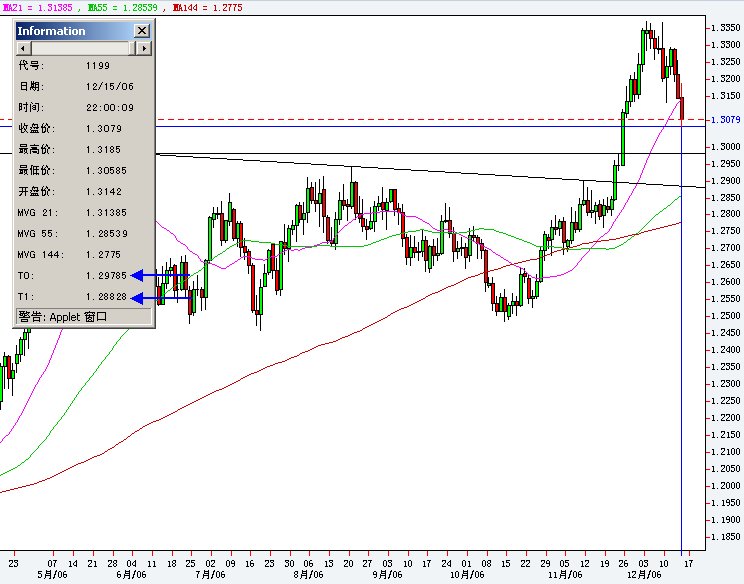Select the 时间 value 22:00:09
This screenshot has height=584, width=744.
click(110, 108)
